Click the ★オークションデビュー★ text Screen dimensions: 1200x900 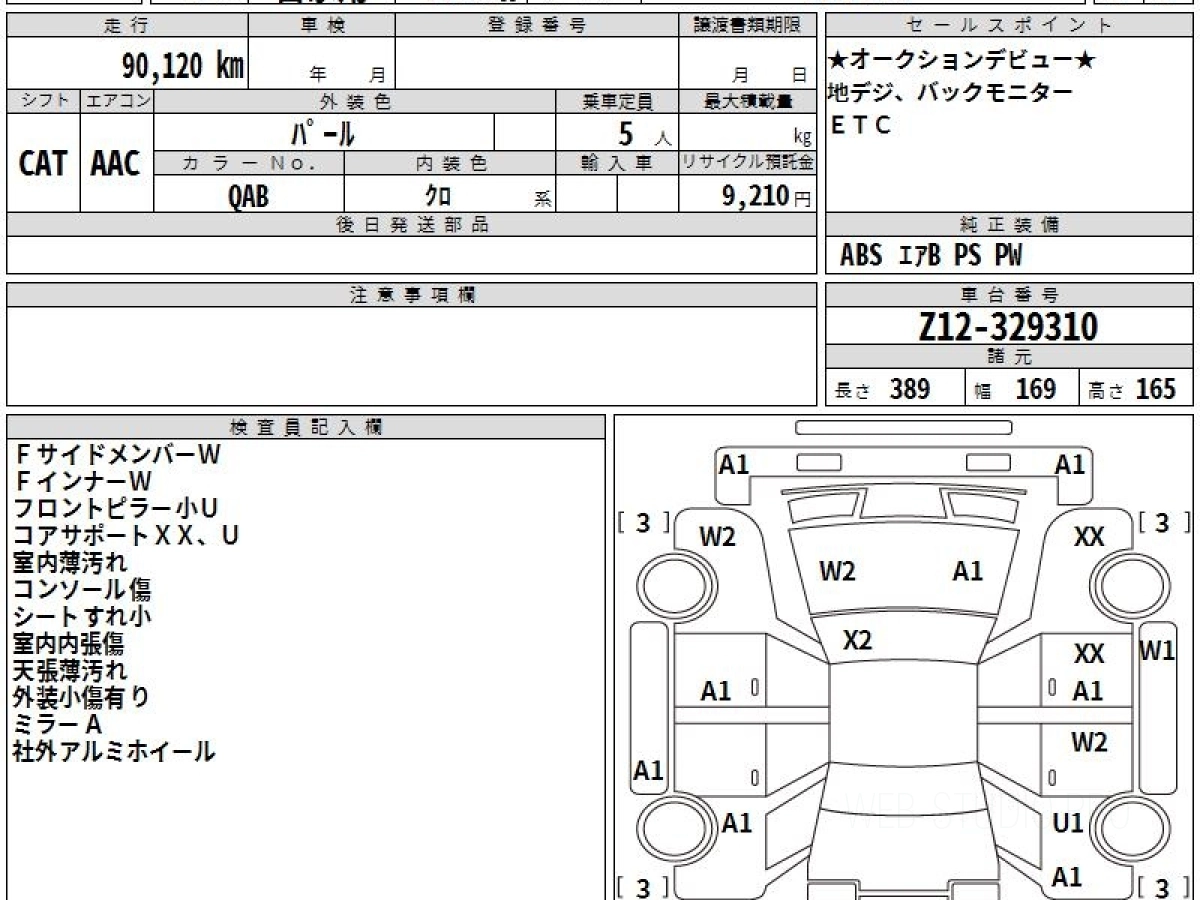click(962, 61)
